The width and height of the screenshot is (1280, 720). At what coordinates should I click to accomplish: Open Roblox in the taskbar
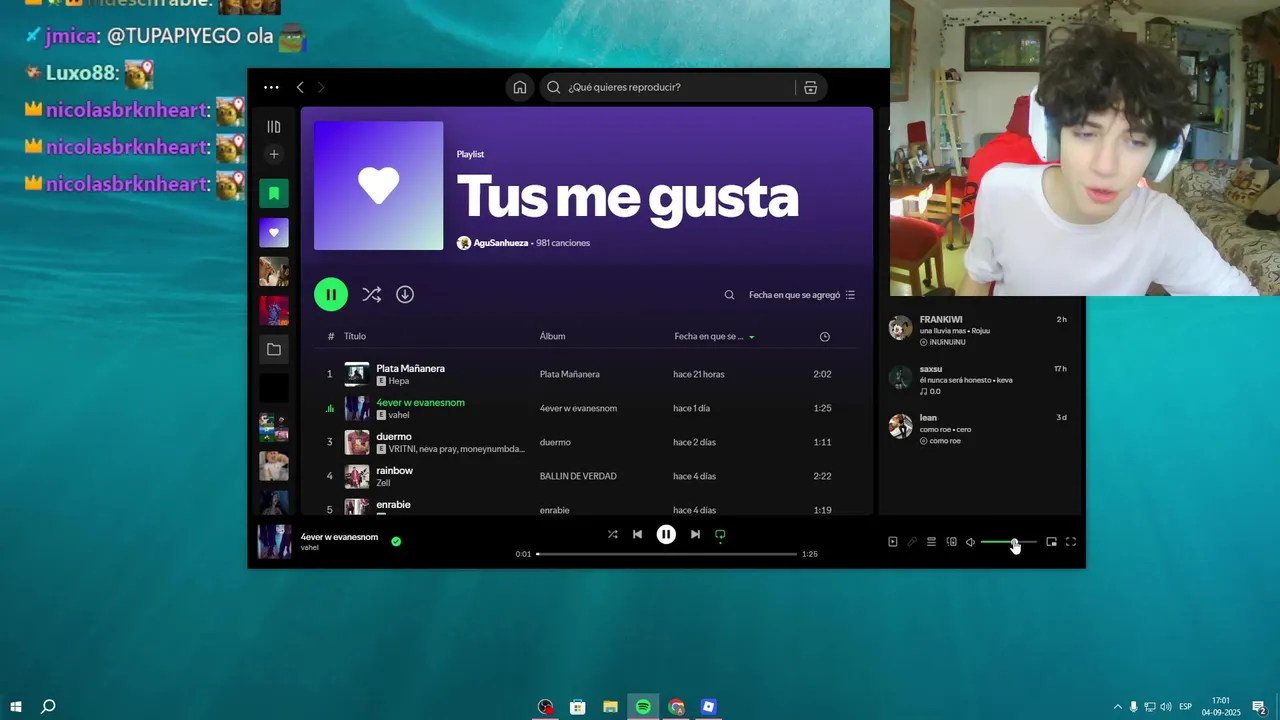coord(709,707)
